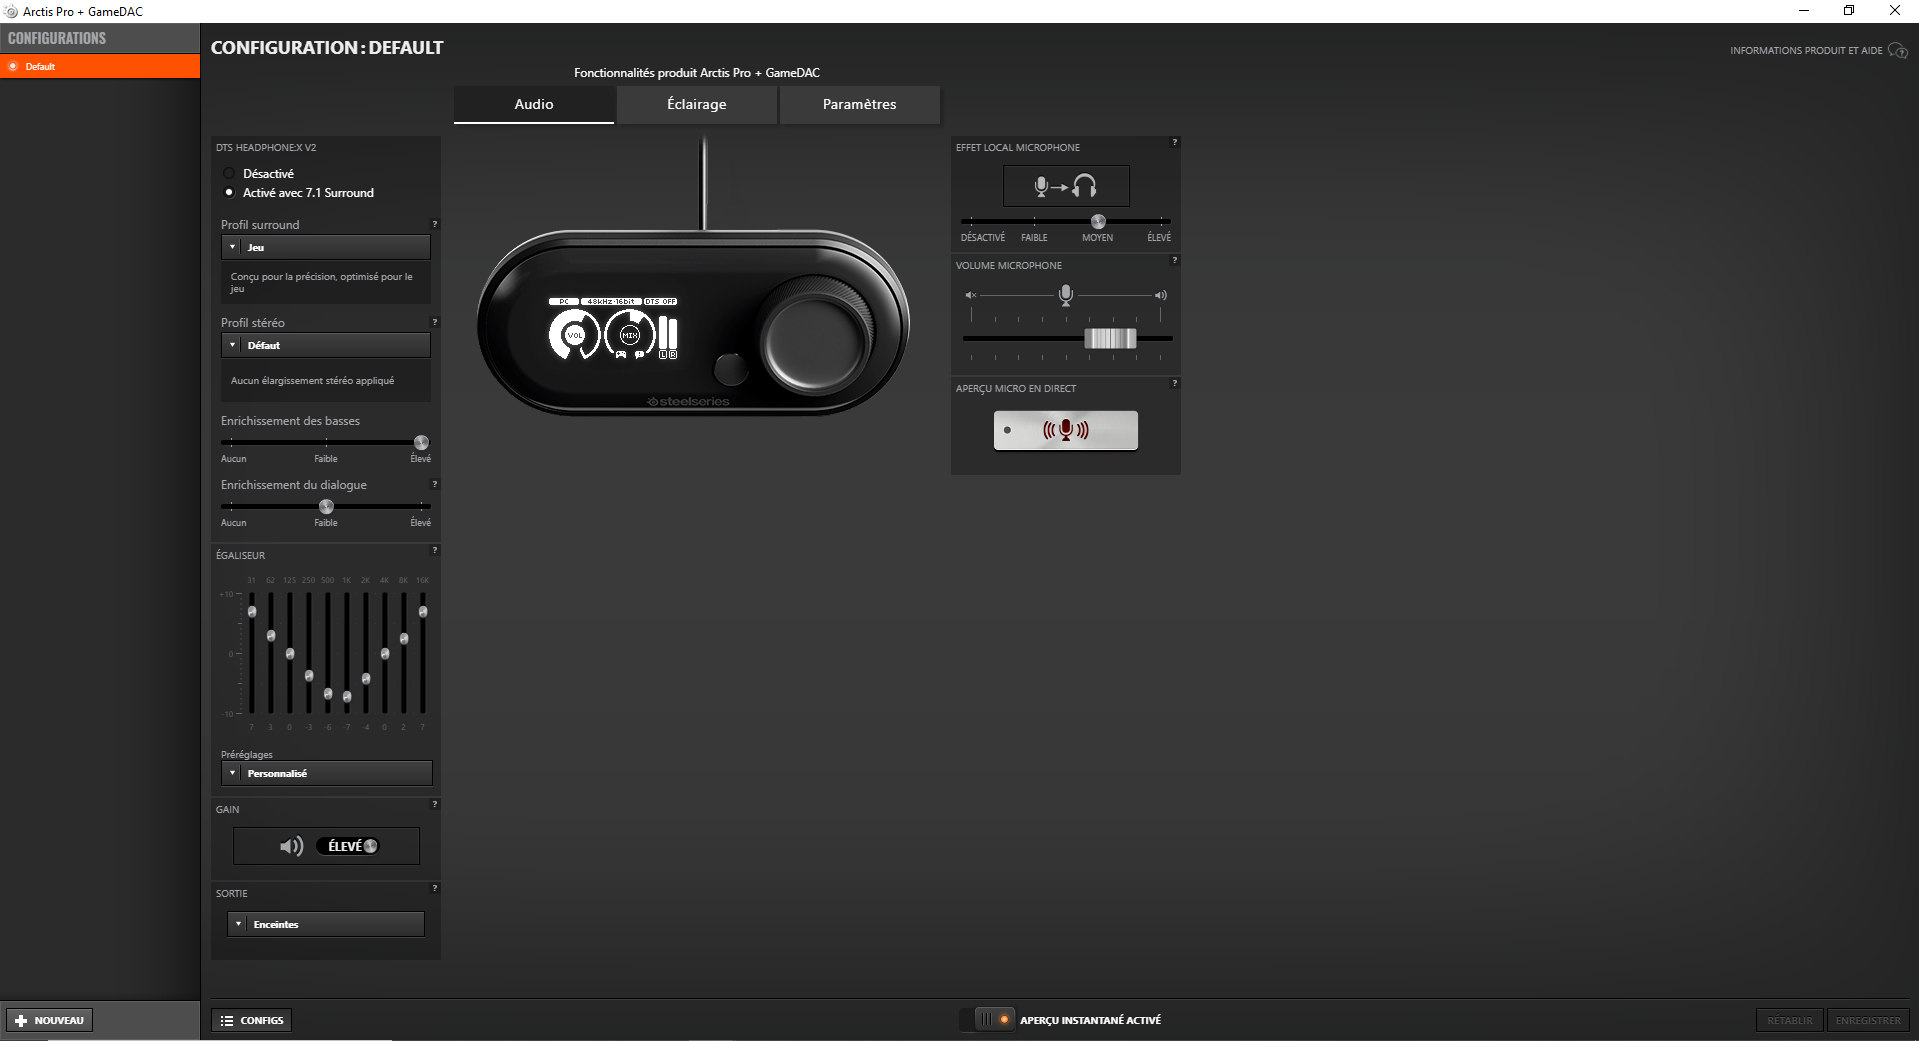
Task: Click the help icon next to Profil surround
Action: tap(434, 224)
